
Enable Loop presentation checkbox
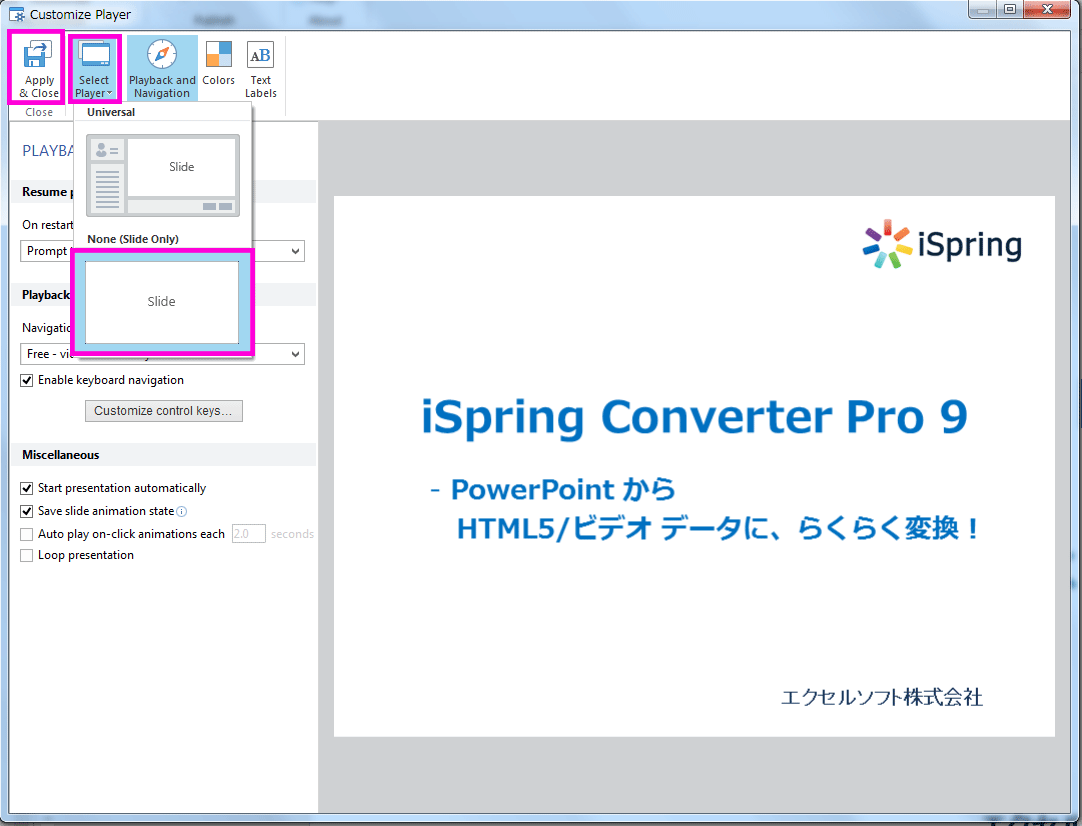[x=27, y=555]
